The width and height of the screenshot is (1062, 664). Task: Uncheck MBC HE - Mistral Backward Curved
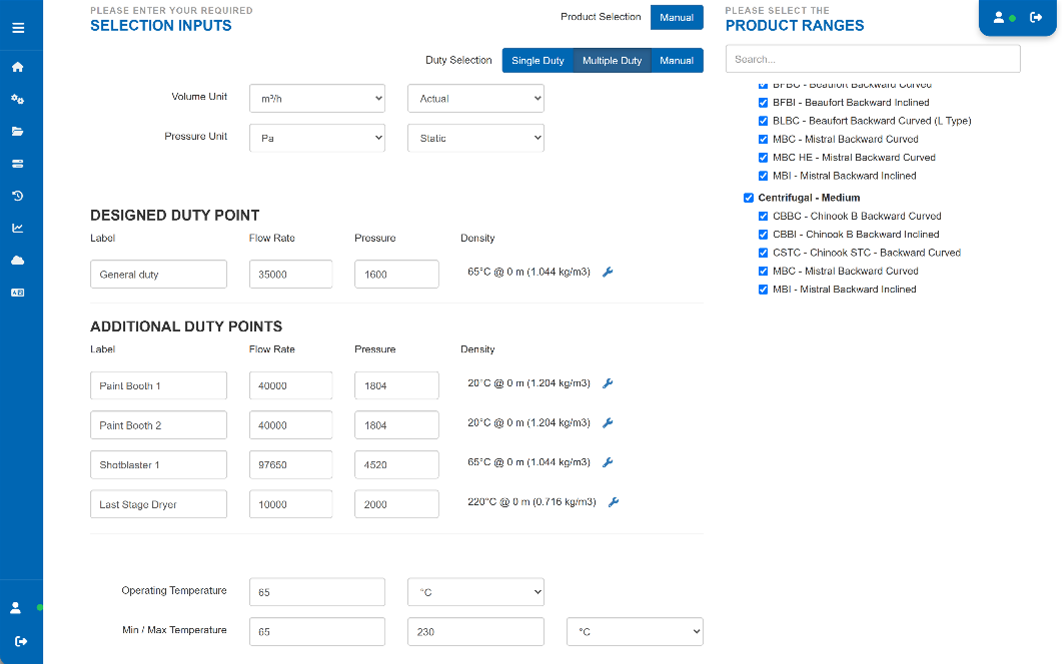click(x=763, y=158)
